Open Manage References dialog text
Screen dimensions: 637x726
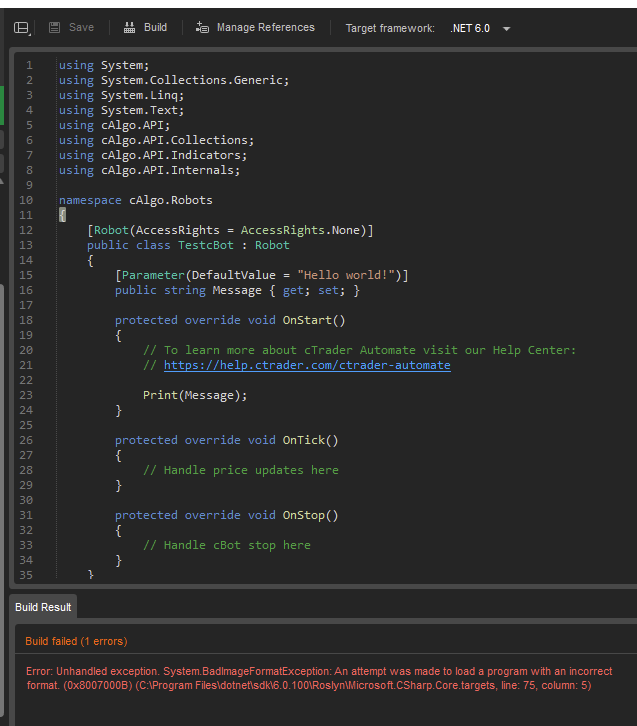click(x=266, y=27)
